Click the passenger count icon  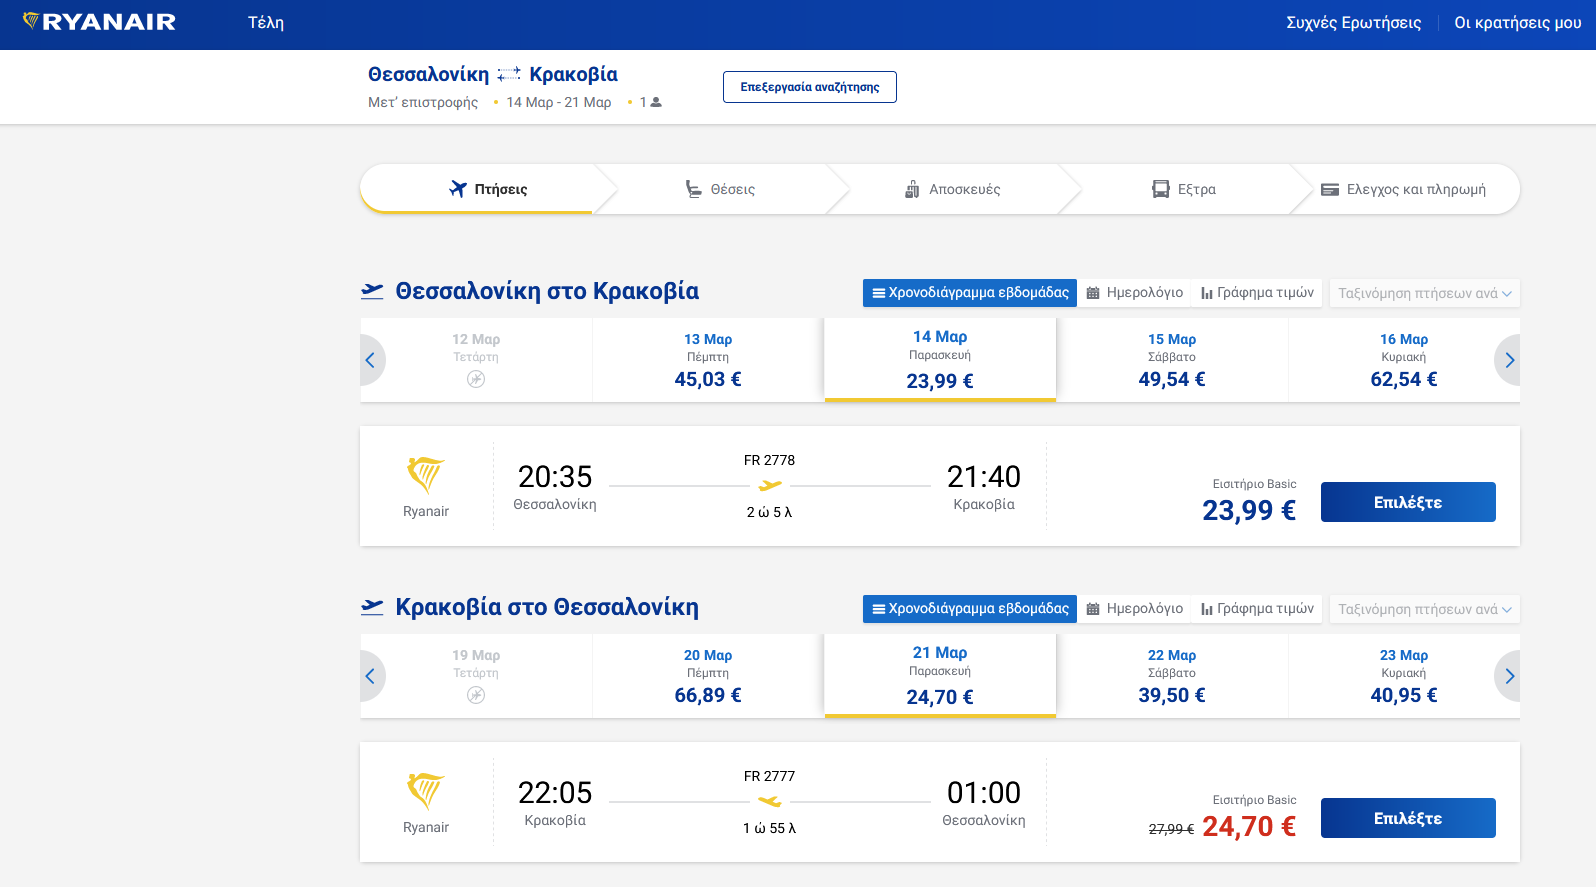[656, 102]
